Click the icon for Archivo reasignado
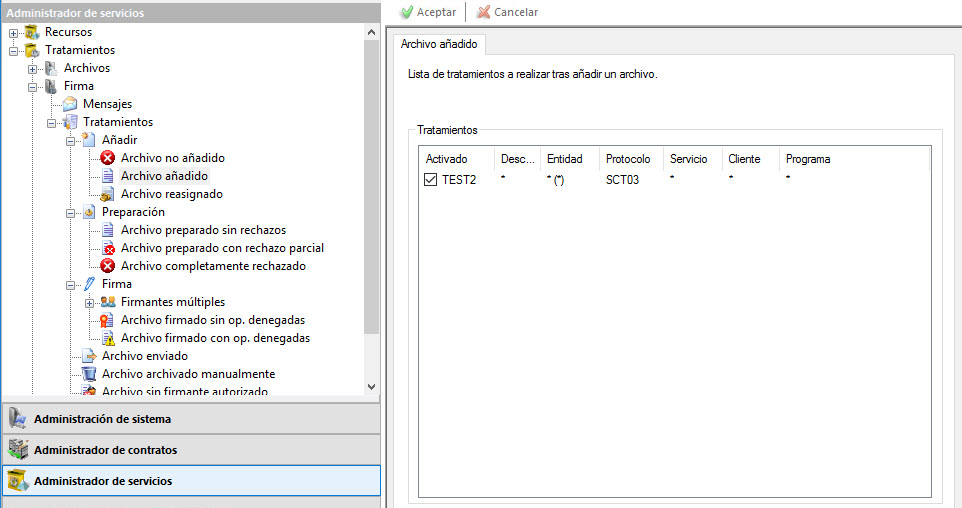 108,194
